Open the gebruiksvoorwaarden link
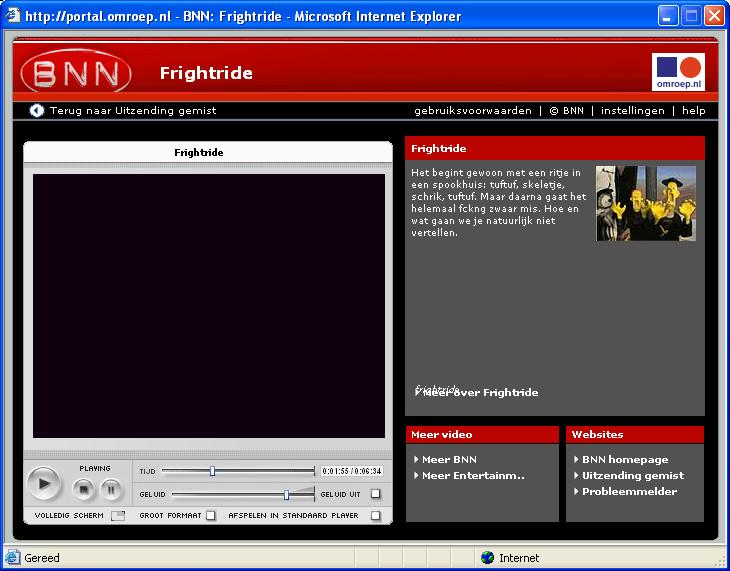The height and width of the screenshot is (571, 730). tap(473, 110)
